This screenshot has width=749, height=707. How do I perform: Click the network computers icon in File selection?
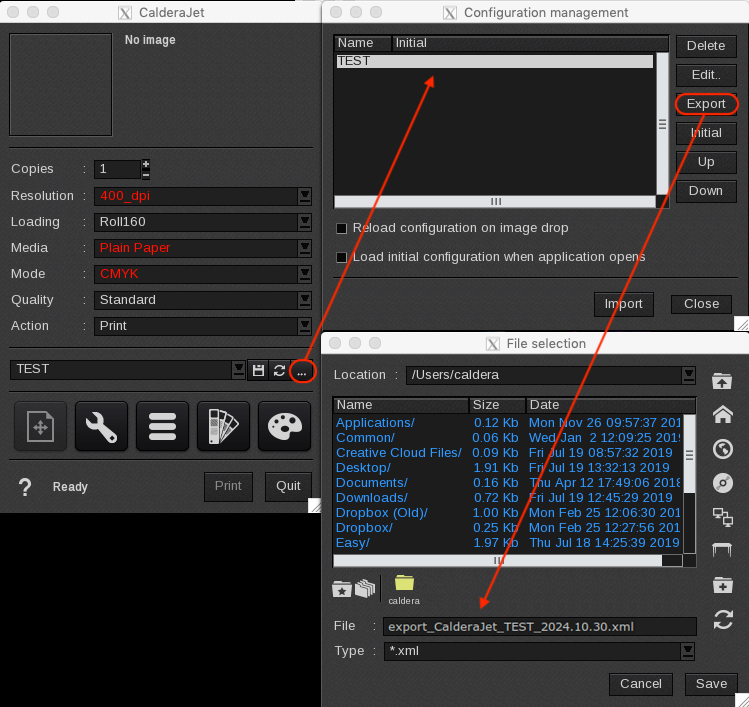coord(723,517)
